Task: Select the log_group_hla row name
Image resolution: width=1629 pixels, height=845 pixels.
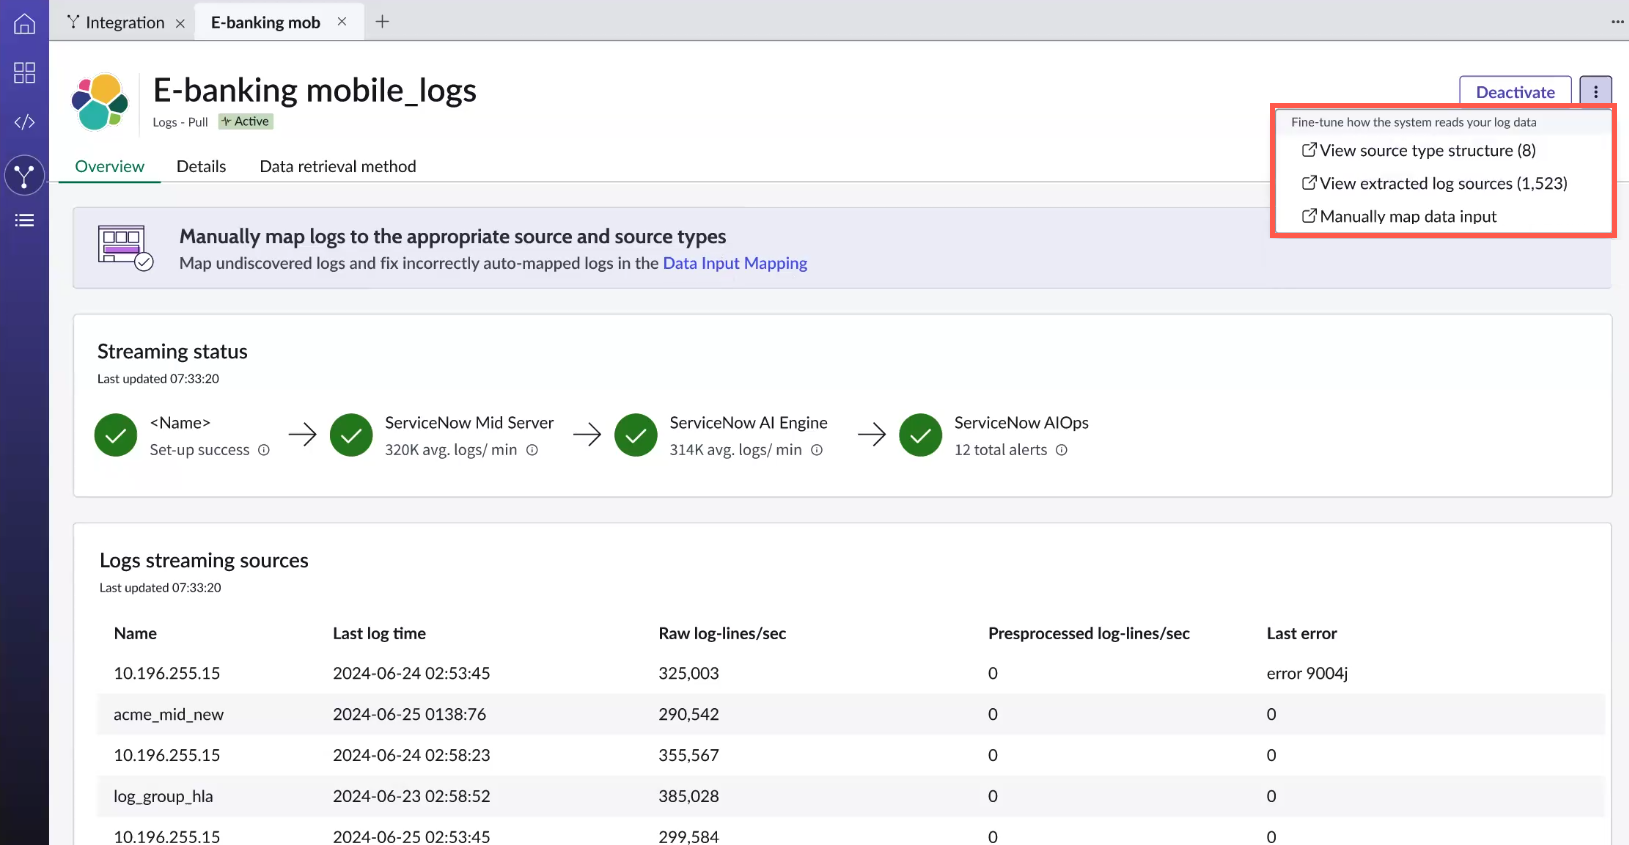Action: click(x=163, y=796)
